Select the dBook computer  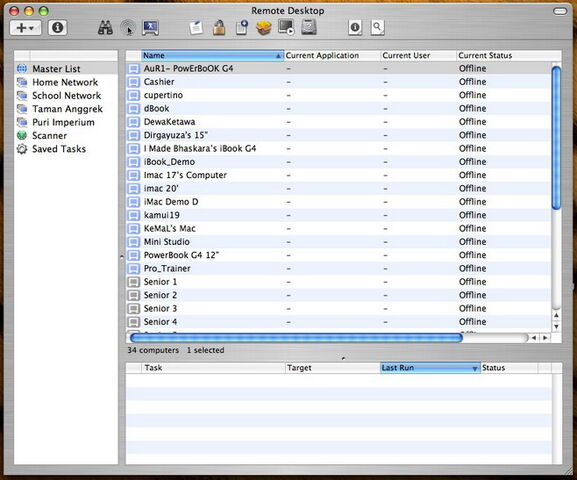click(x=339, y=109)
